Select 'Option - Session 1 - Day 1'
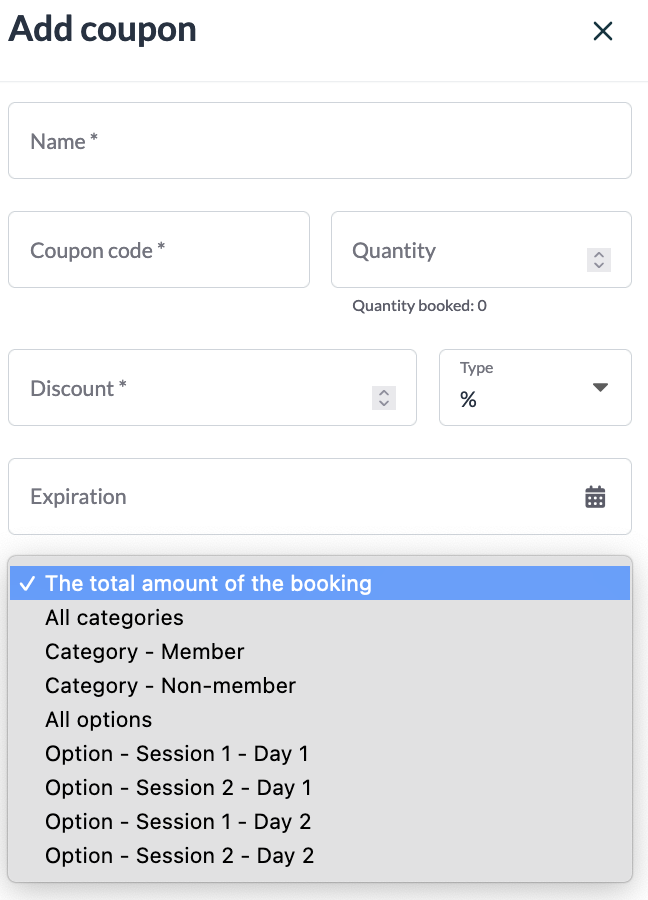The image size is (648, 900). point(177,754)
